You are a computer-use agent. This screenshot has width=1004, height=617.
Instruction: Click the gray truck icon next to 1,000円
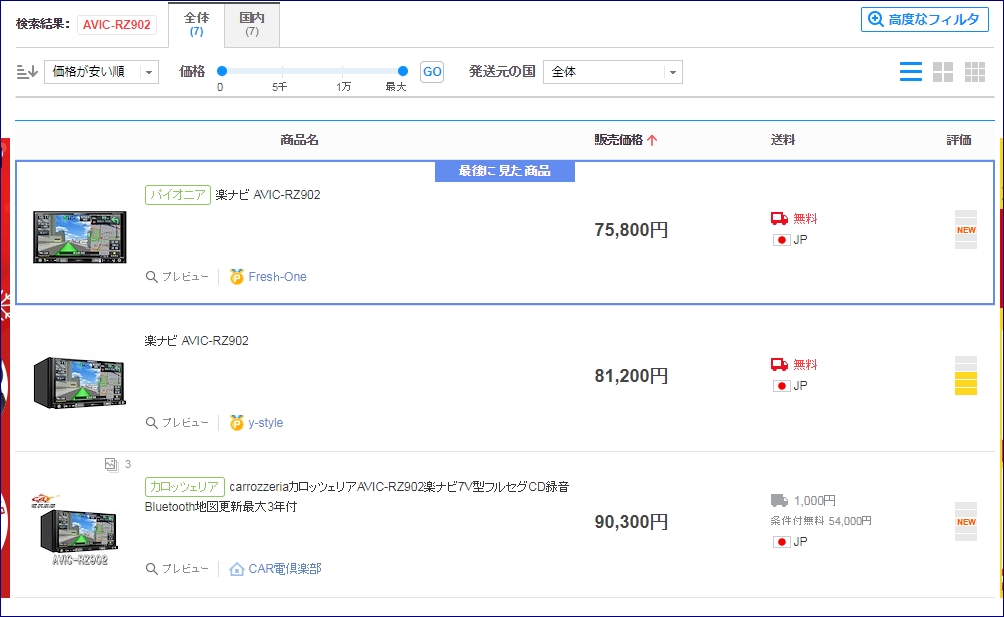[x=779, y=501]
